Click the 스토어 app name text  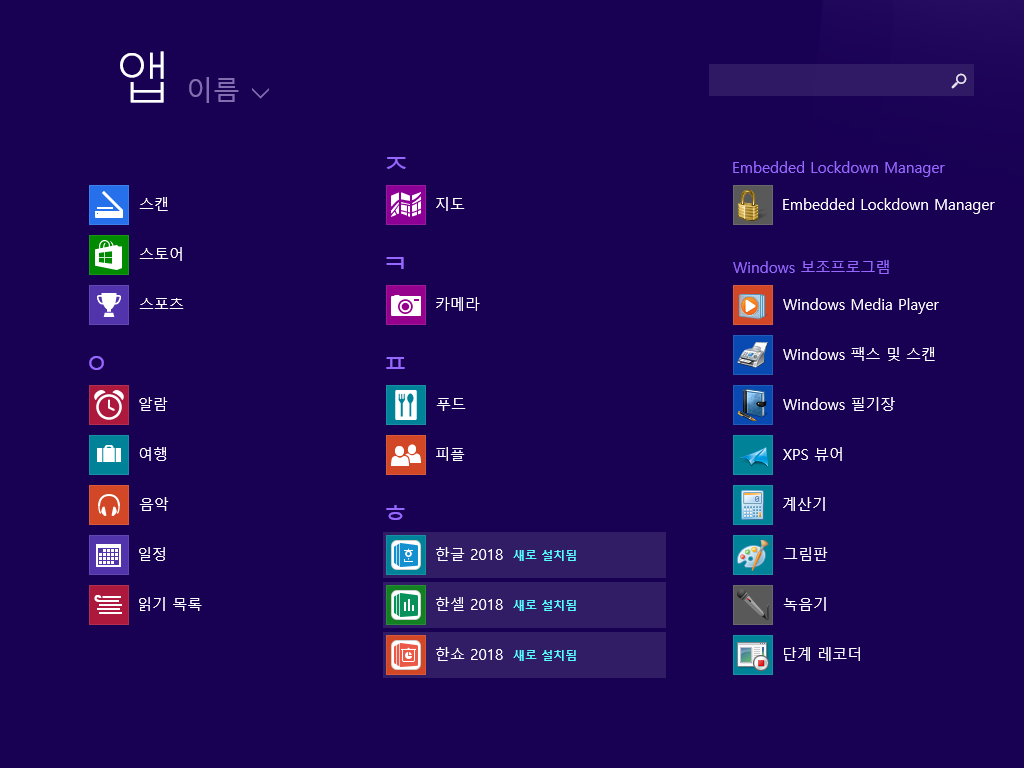point(161,253)
